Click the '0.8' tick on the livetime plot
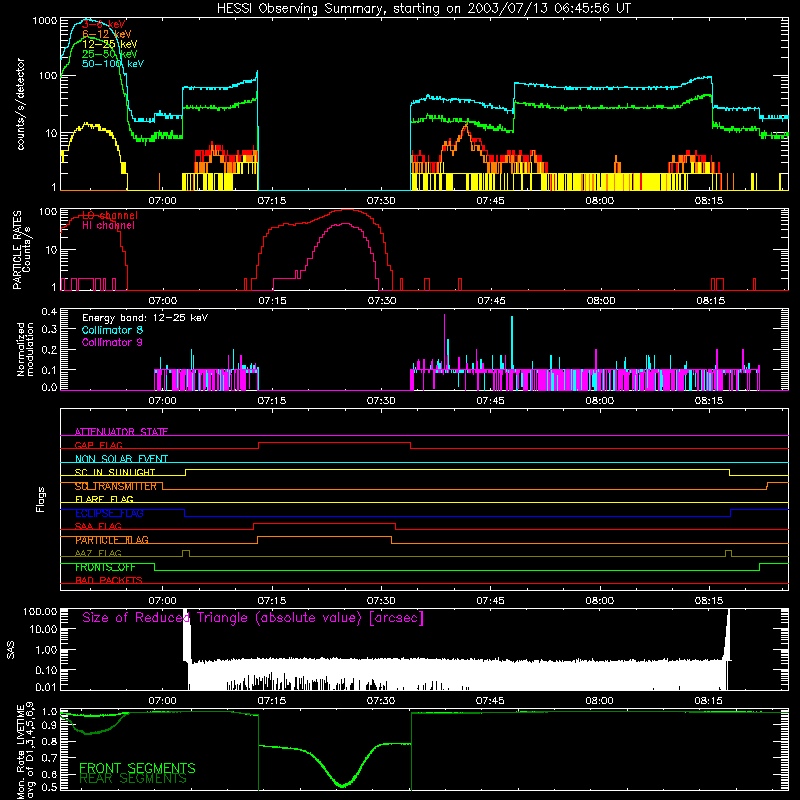Viewport: 800px width, 800px height. point(49,741)
